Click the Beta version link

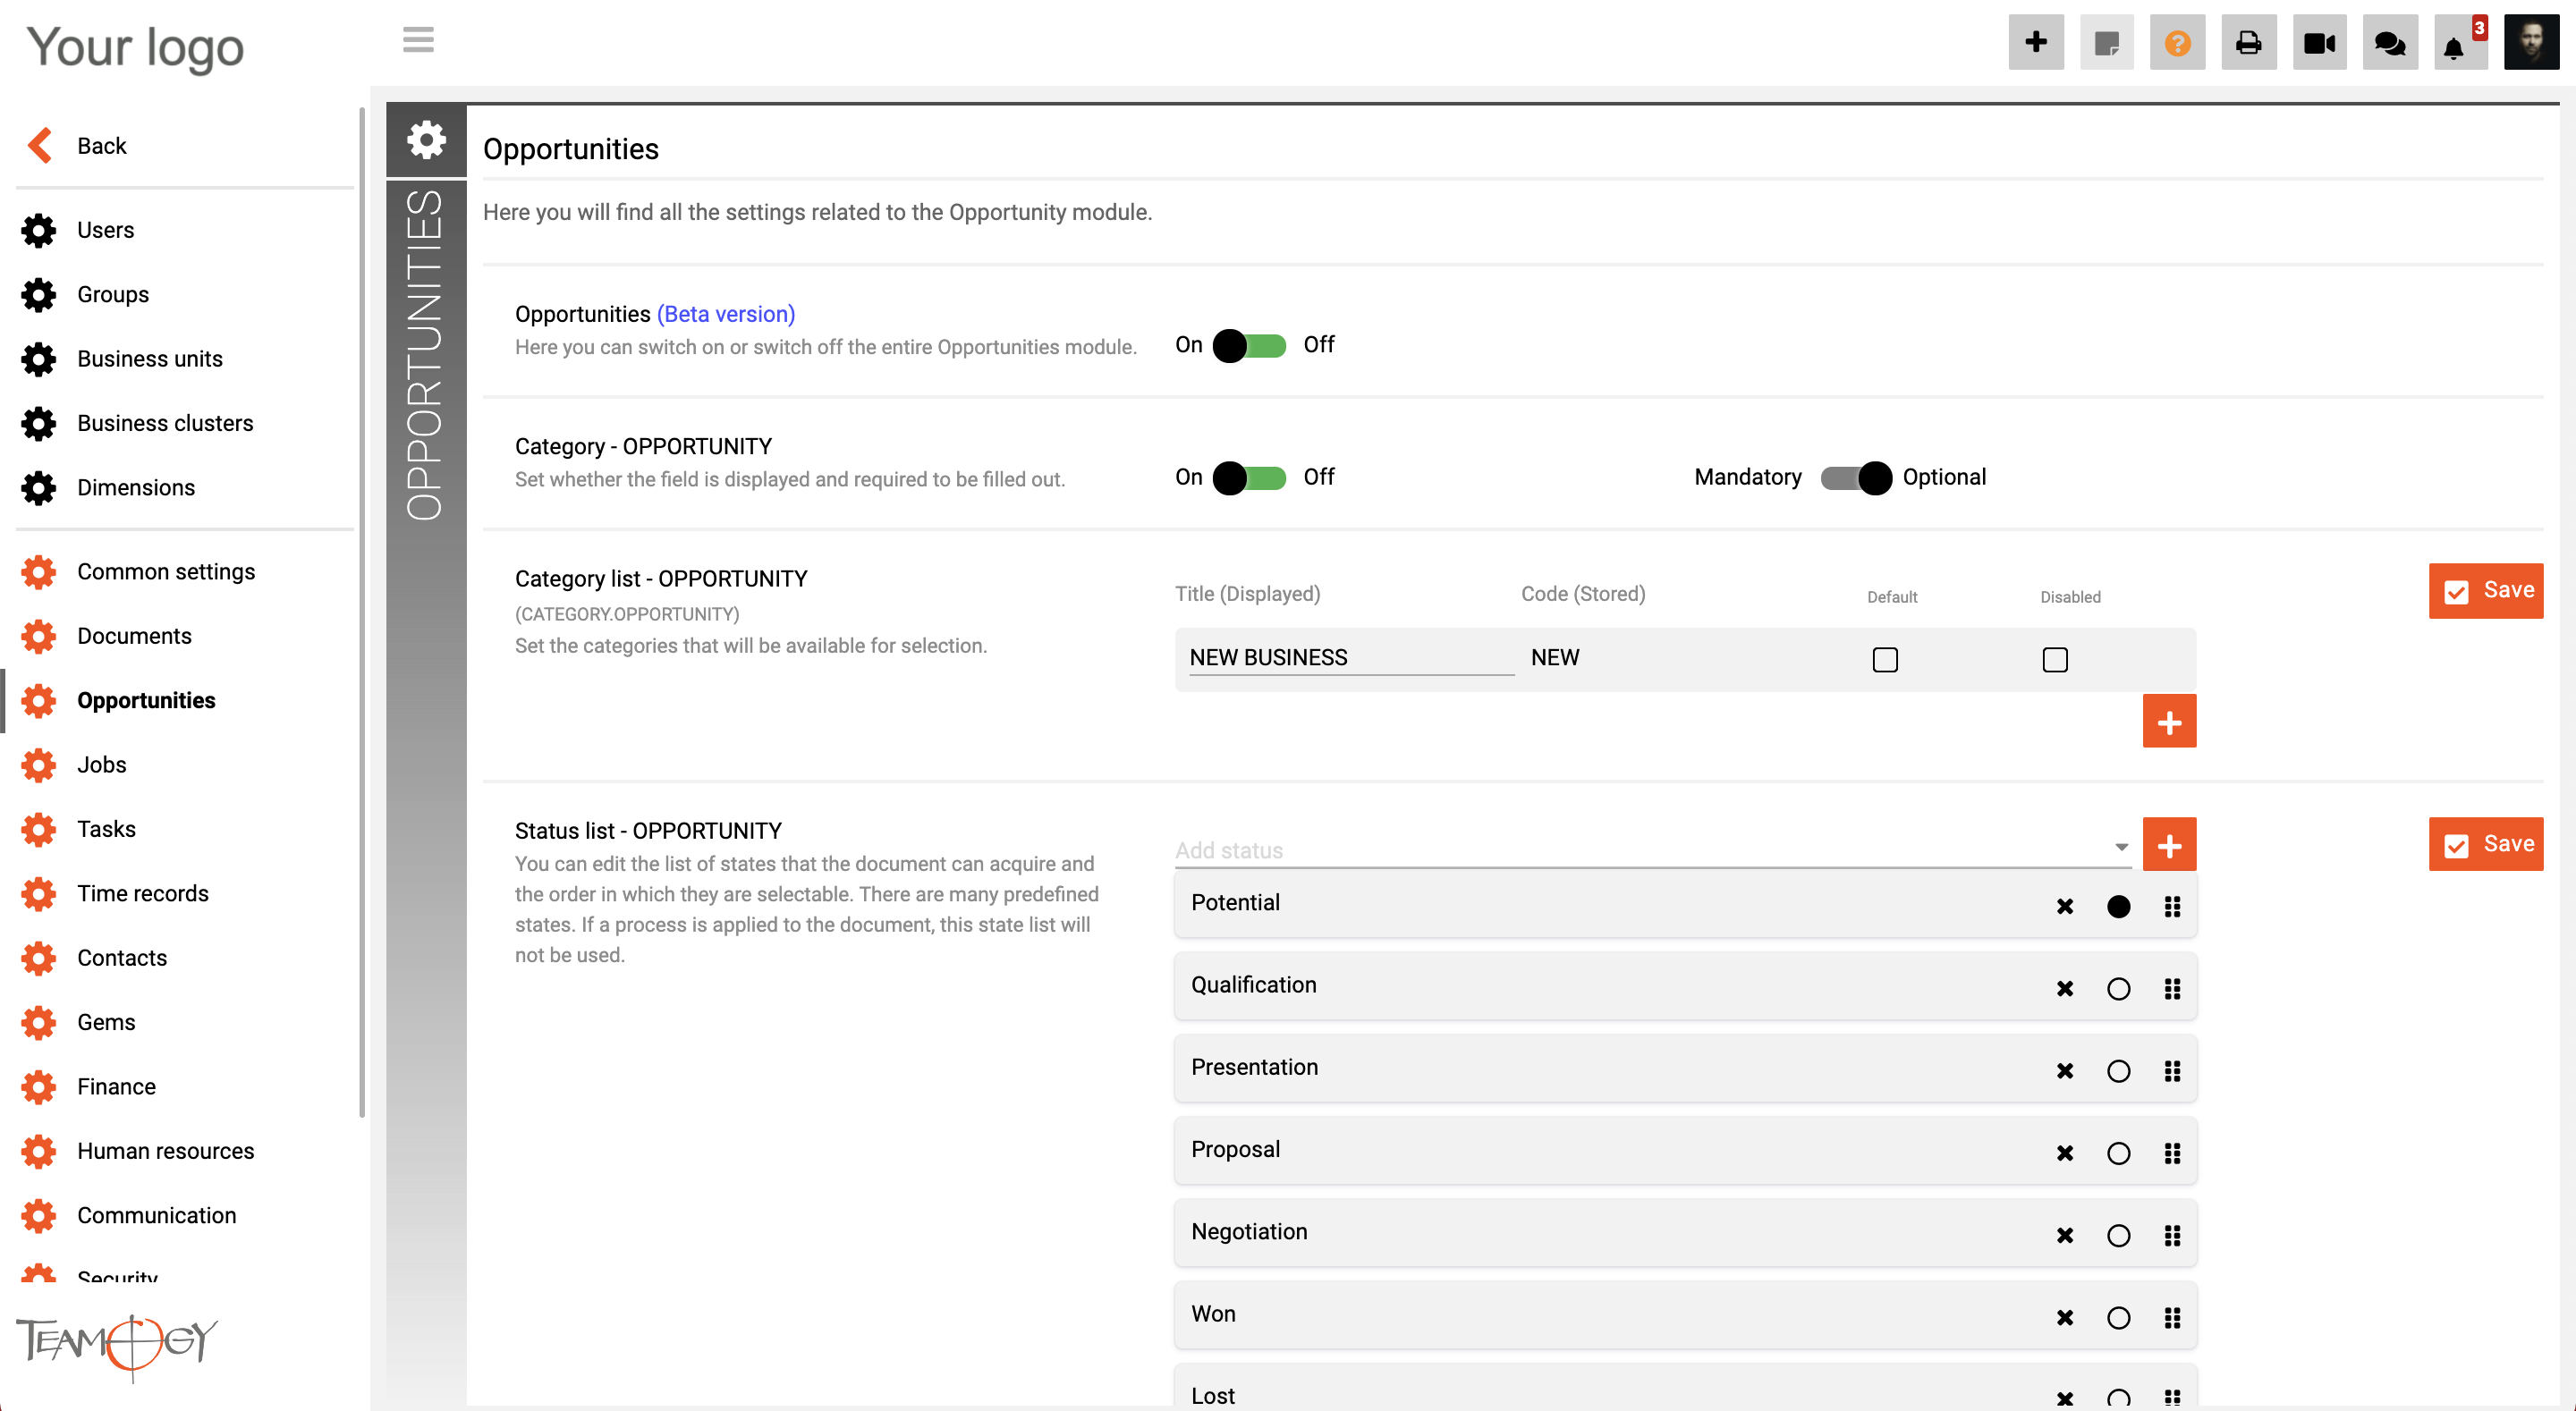[726, 314]
